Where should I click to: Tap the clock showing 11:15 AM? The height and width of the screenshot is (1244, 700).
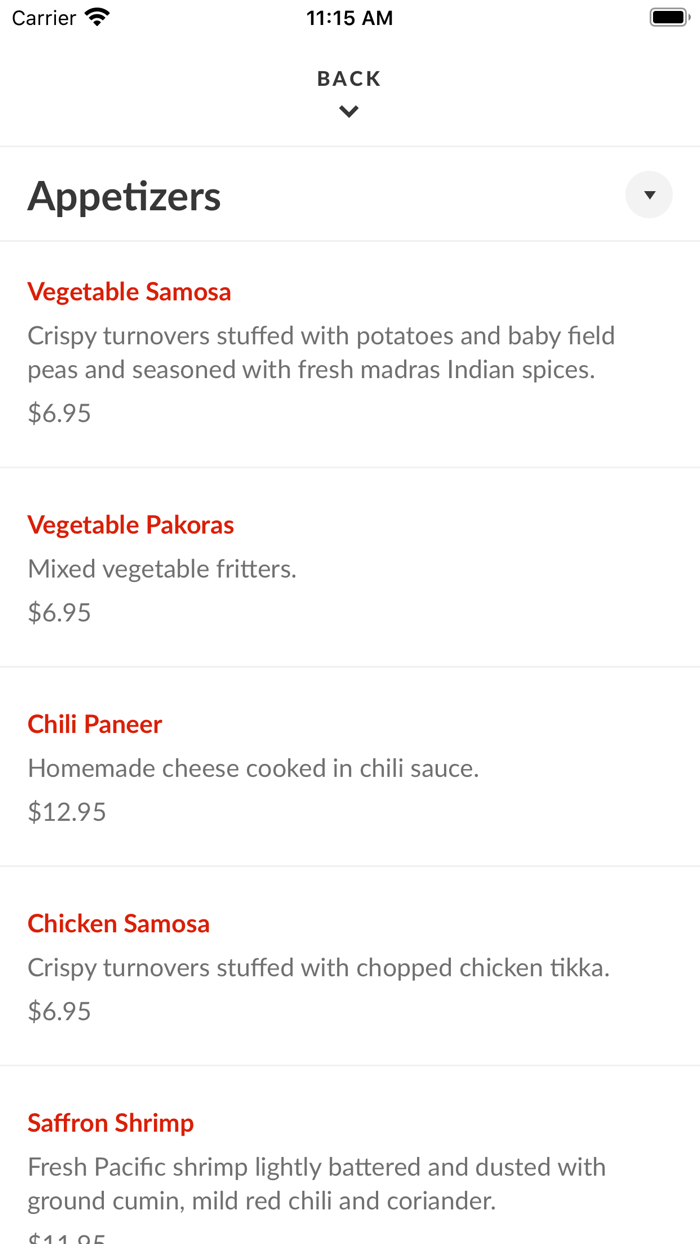coord(349,17)
